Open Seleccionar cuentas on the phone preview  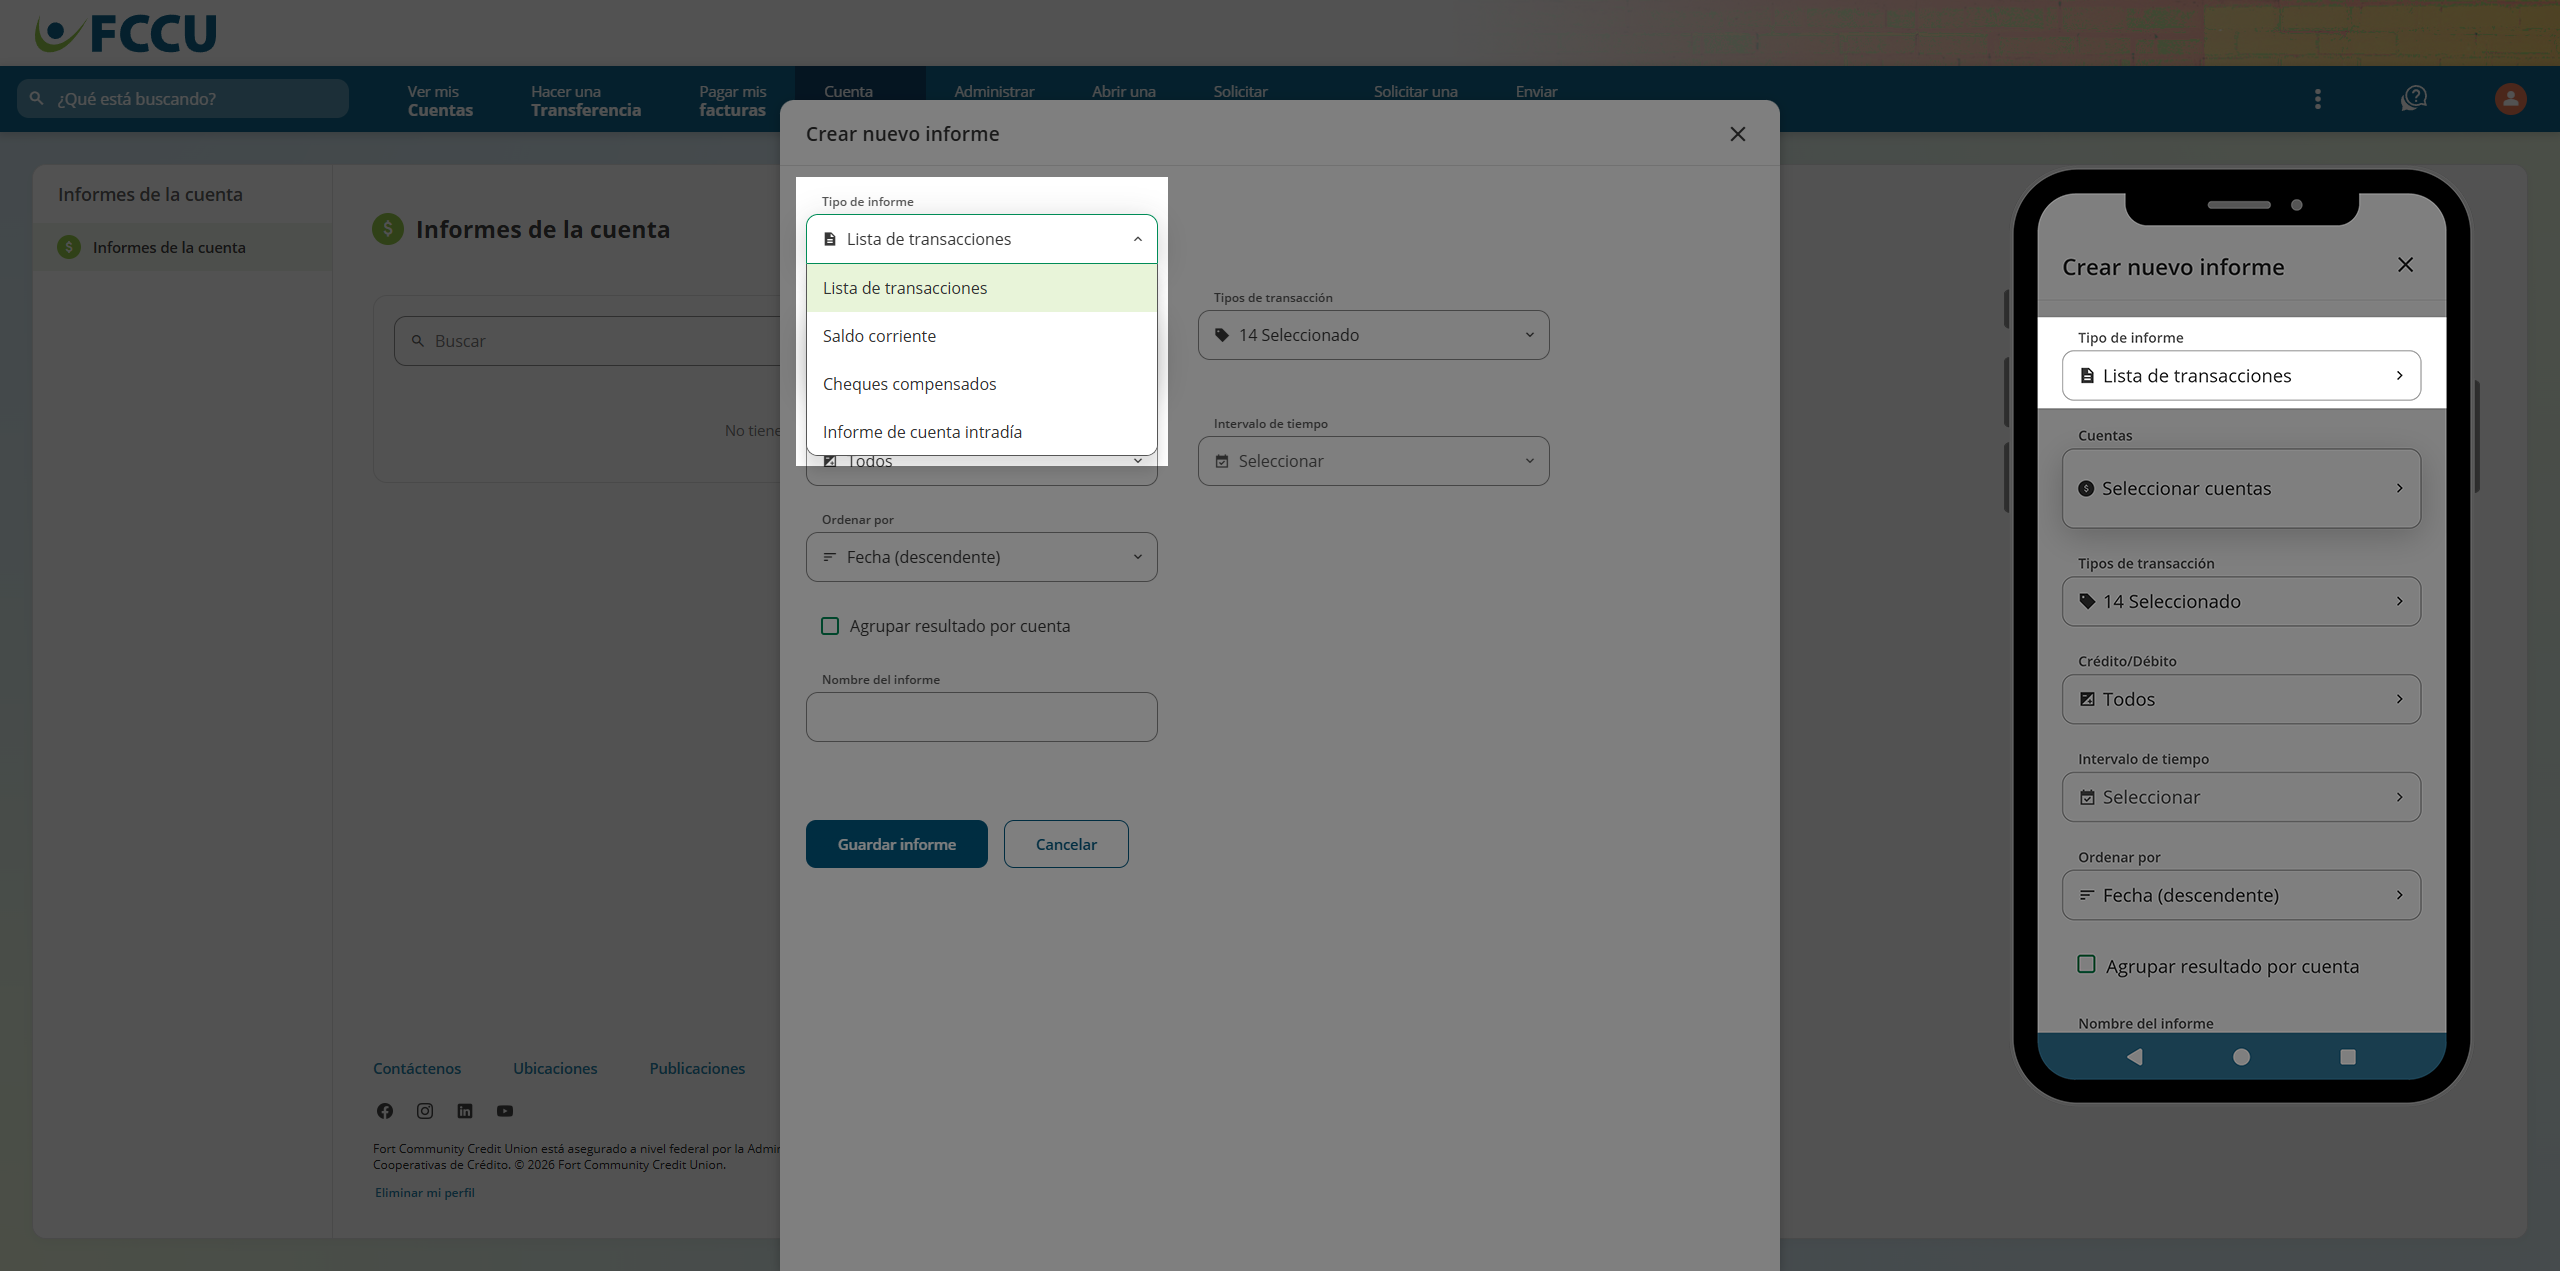[2241, 488]
